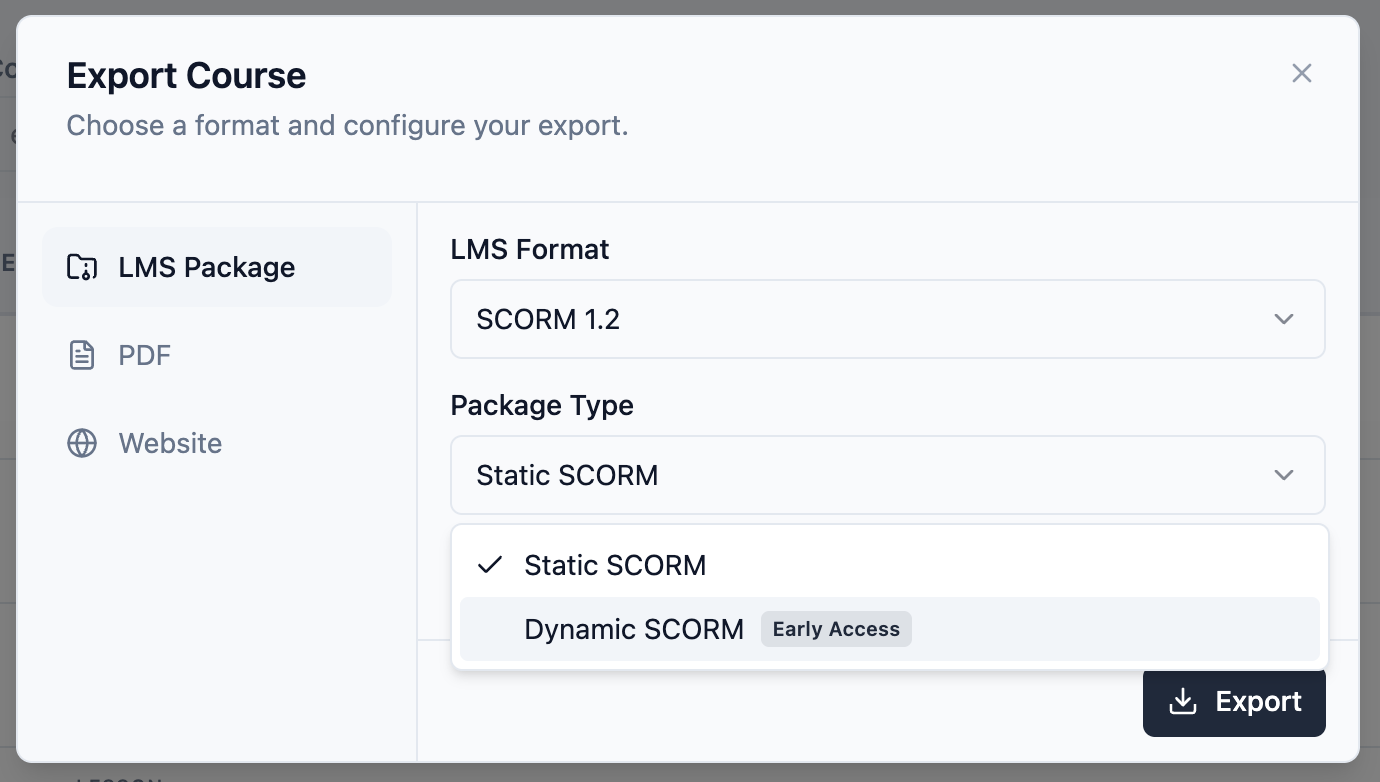The image size is (1380, 782).
Task: Click the Early Access badge
Action: pyautogui.click(x=836, y=629)
